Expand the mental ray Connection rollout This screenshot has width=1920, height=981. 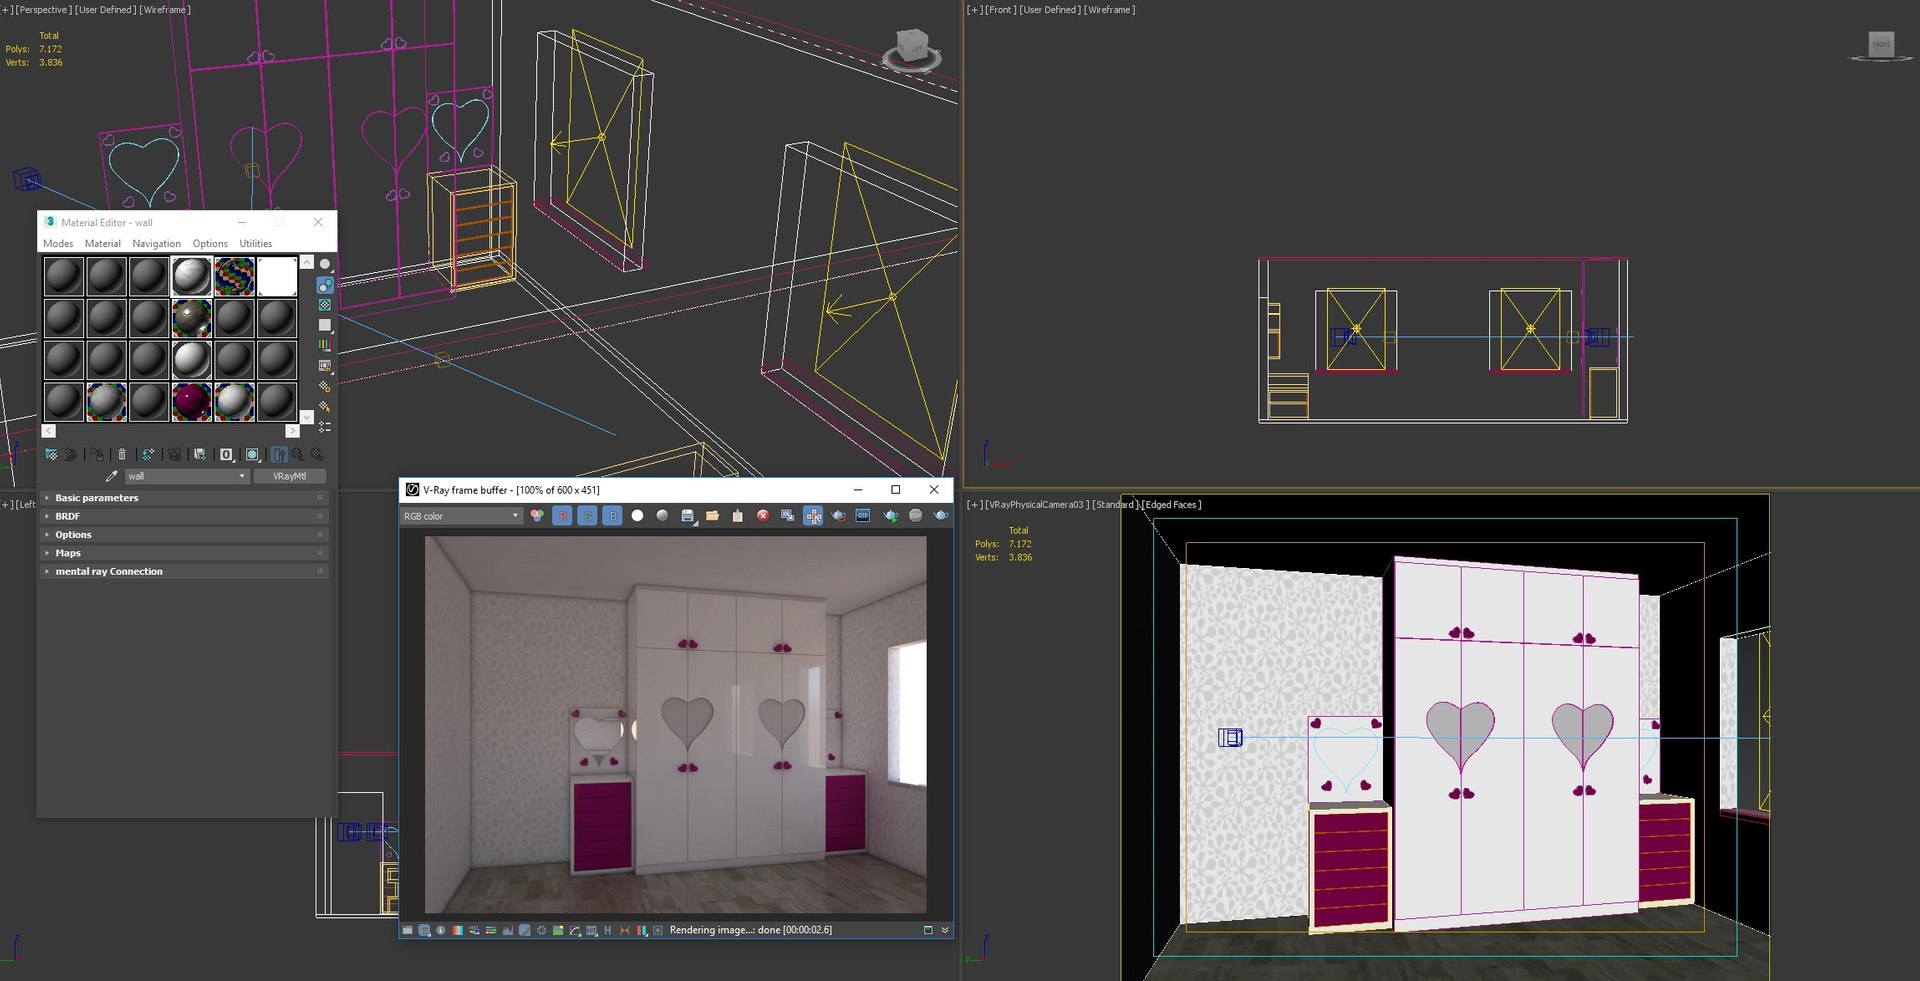(184, 572)
